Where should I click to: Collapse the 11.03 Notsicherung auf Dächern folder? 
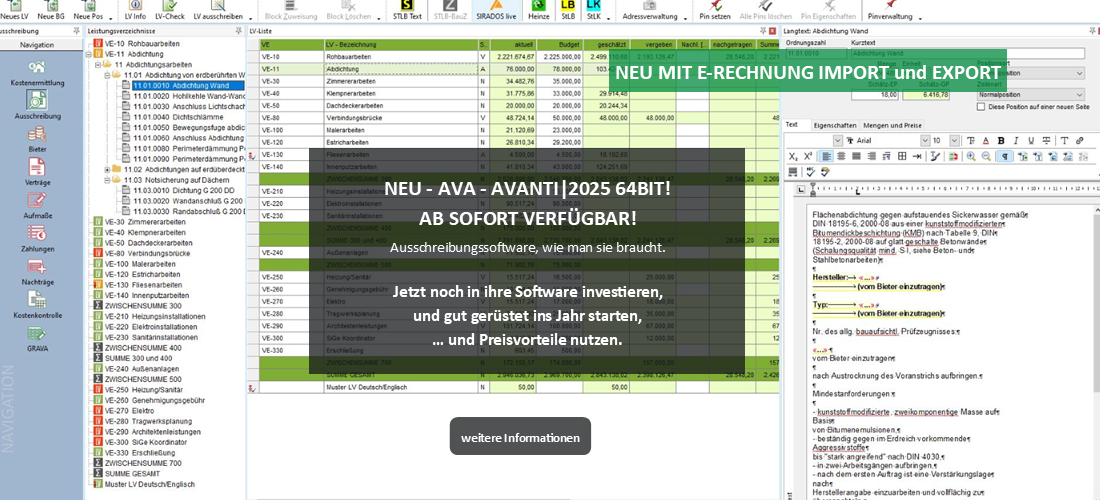click(108, 179)
